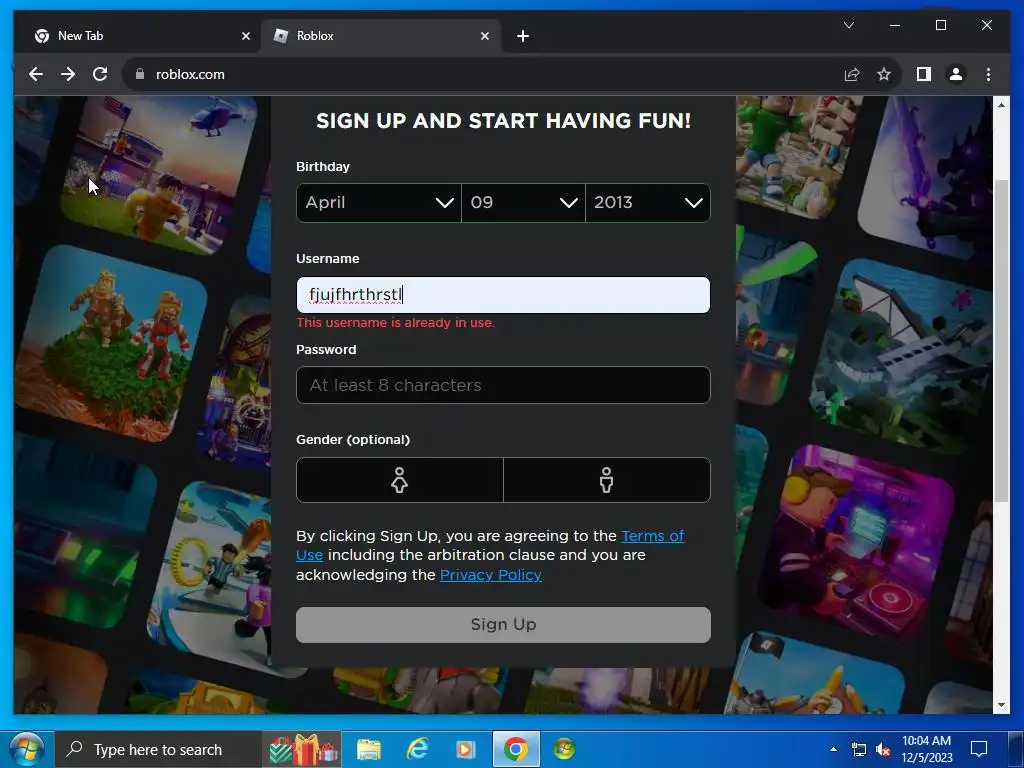
Task: Switch to the Roblox tab
Action: (x=381, y=36)
